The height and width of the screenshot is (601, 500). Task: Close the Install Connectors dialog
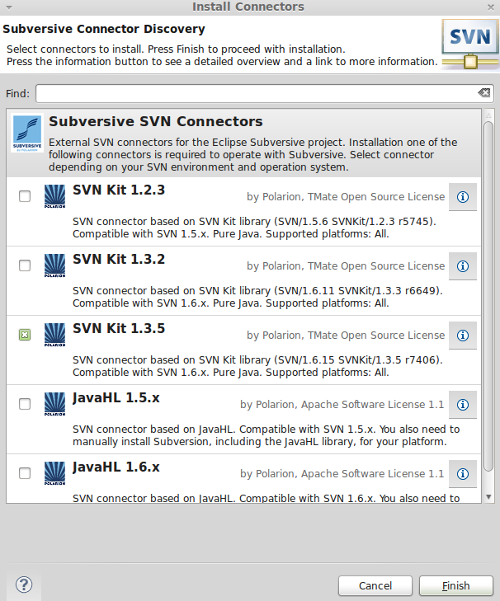(x=490, y=7)
